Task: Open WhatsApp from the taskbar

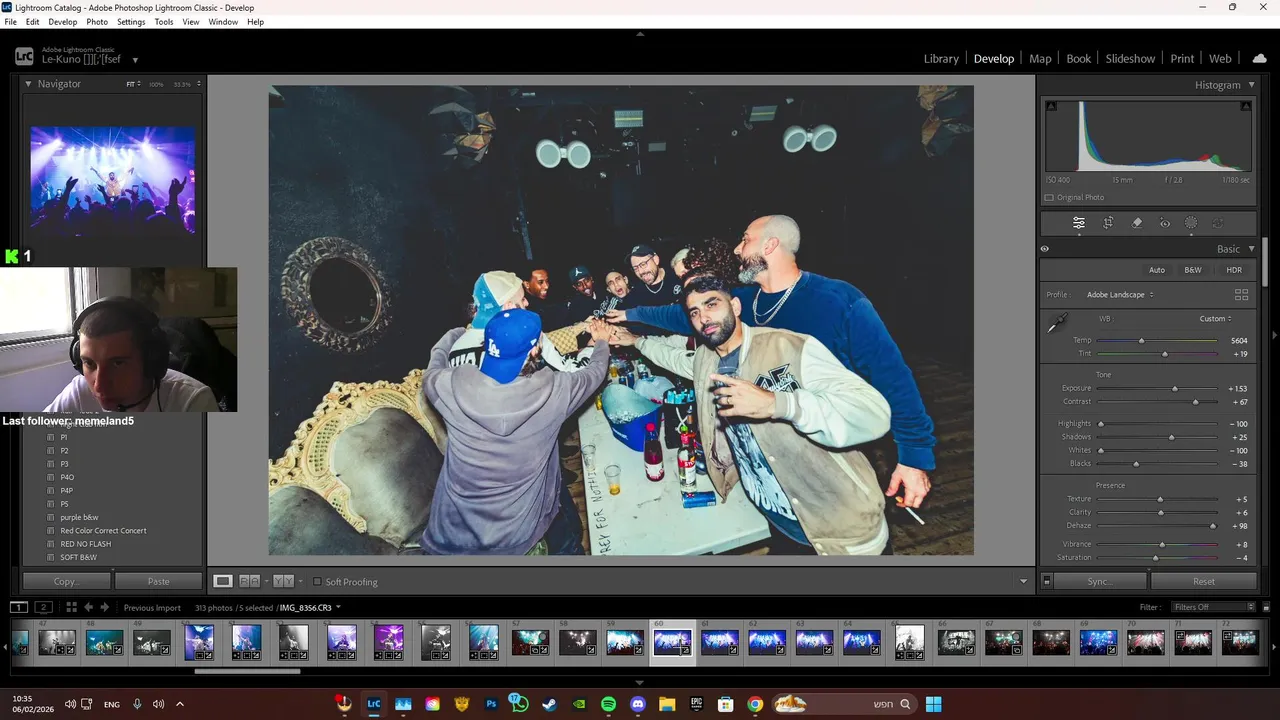Action: pyautogui.click(x=519, y=704)
